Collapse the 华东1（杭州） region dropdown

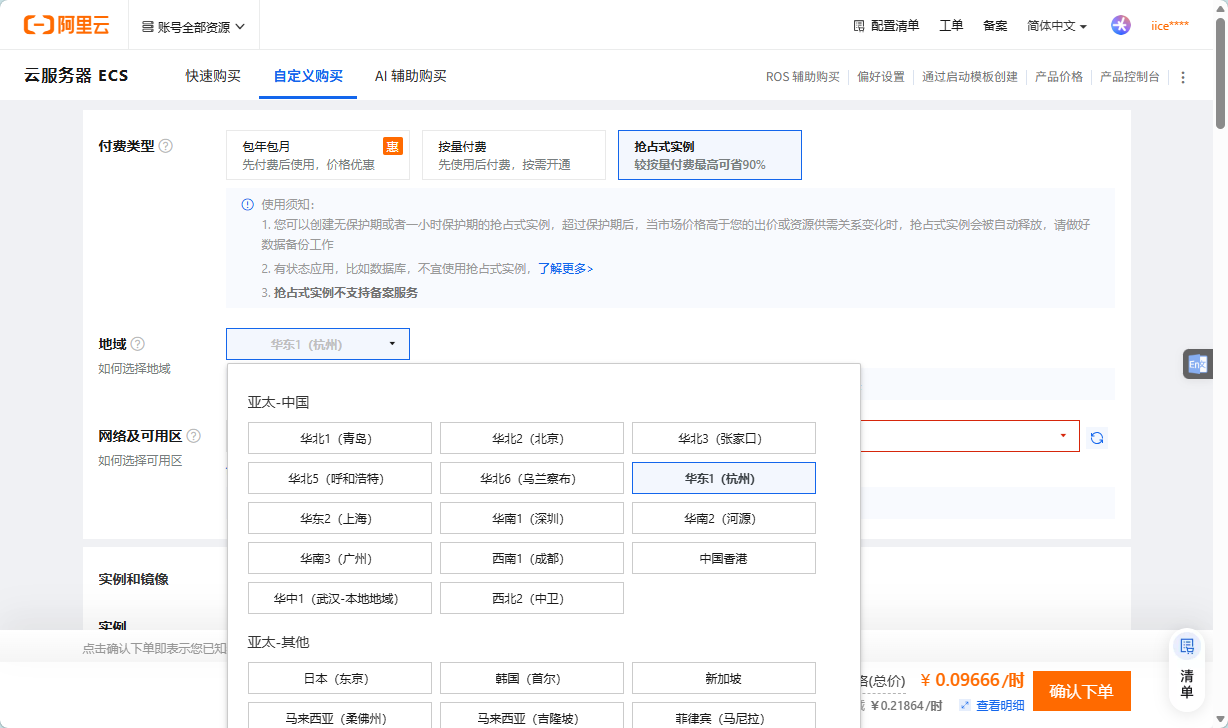[x=318, y=344]
